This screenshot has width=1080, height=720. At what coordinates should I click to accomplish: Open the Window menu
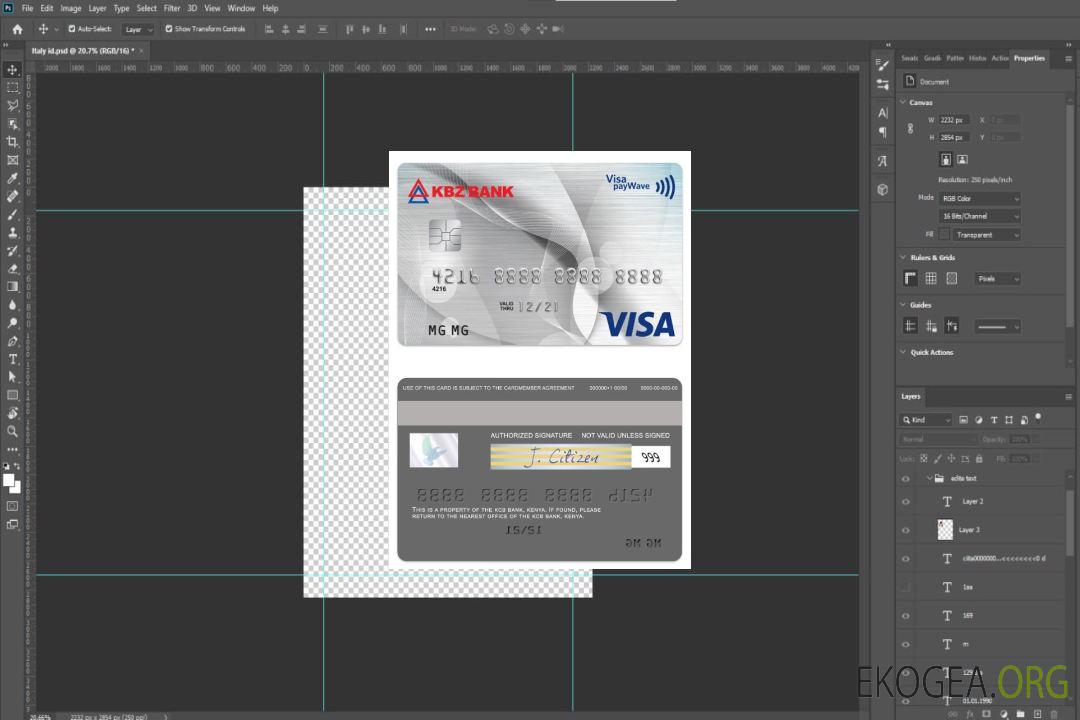(241, 8)
